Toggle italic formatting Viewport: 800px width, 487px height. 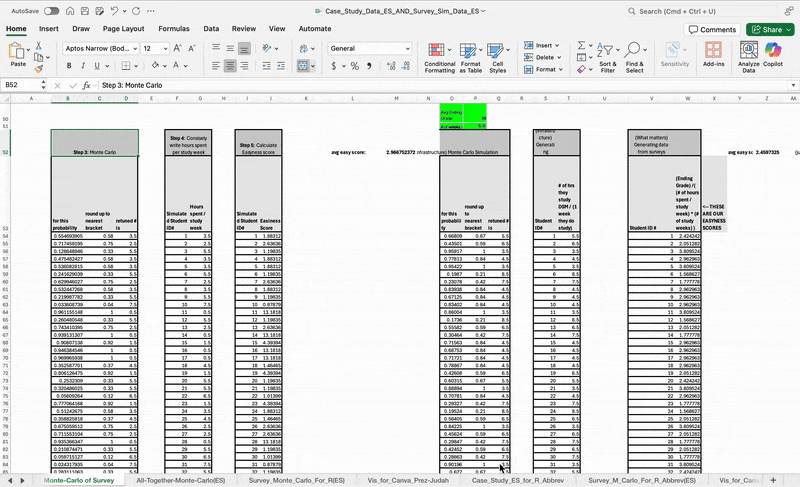83,66
